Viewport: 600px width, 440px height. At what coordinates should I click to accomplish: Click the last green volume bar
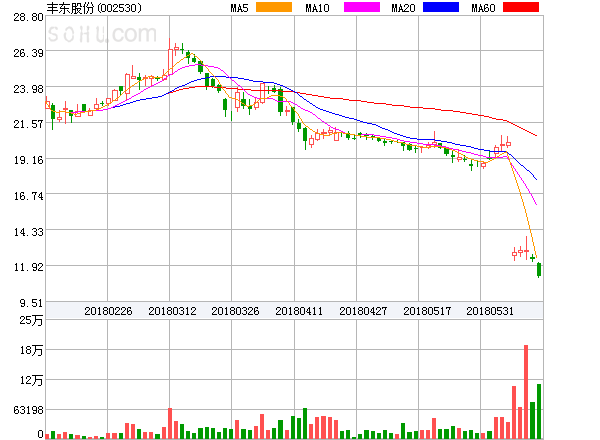pyautogui.click(x=539, y=411)
